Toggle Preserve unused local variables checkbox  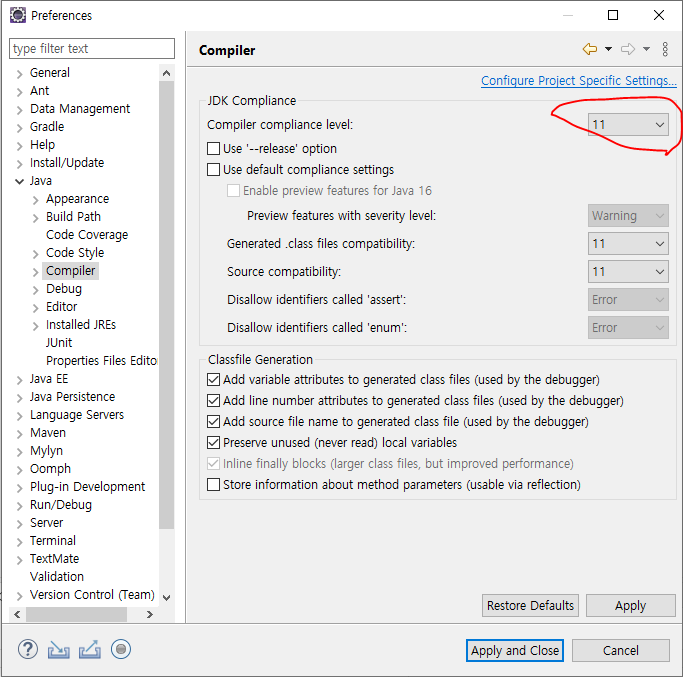click(x=213, y=443)
